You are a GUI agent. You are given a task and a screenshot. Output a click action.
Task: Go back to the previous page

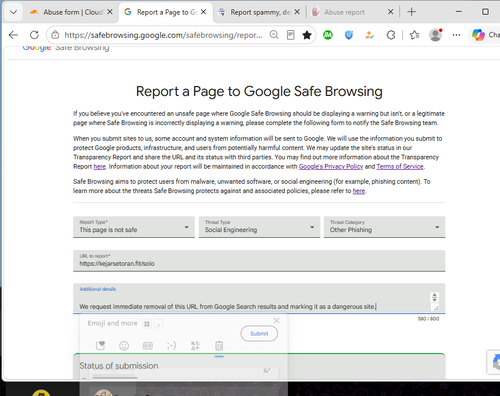13,35
